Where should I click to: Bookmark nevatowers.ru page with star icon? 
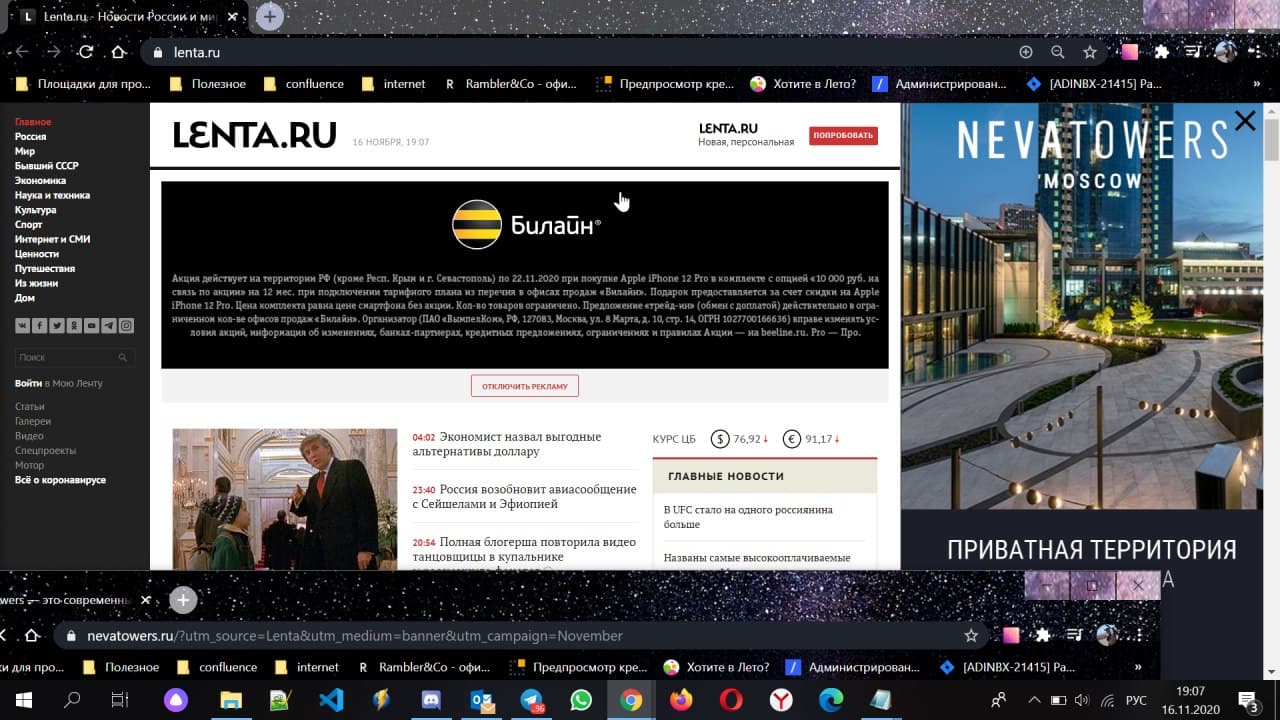tap(970, 636)
